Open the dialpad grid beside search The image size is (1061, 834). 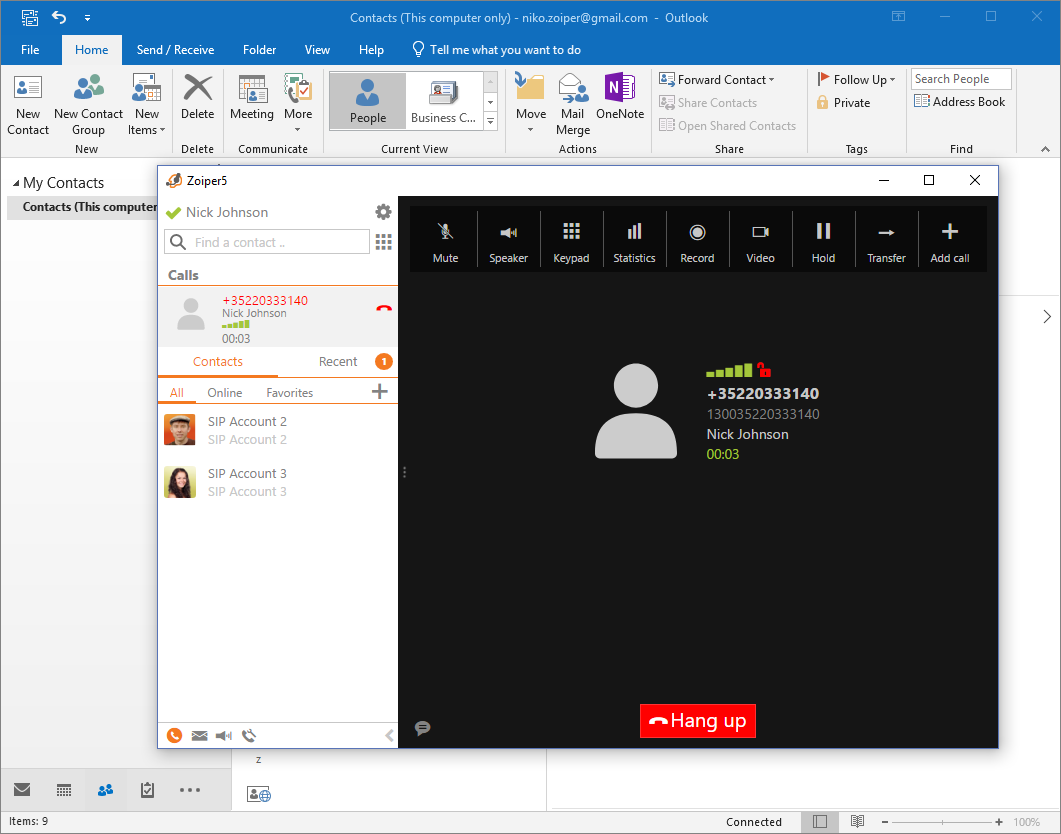point(383,242)
